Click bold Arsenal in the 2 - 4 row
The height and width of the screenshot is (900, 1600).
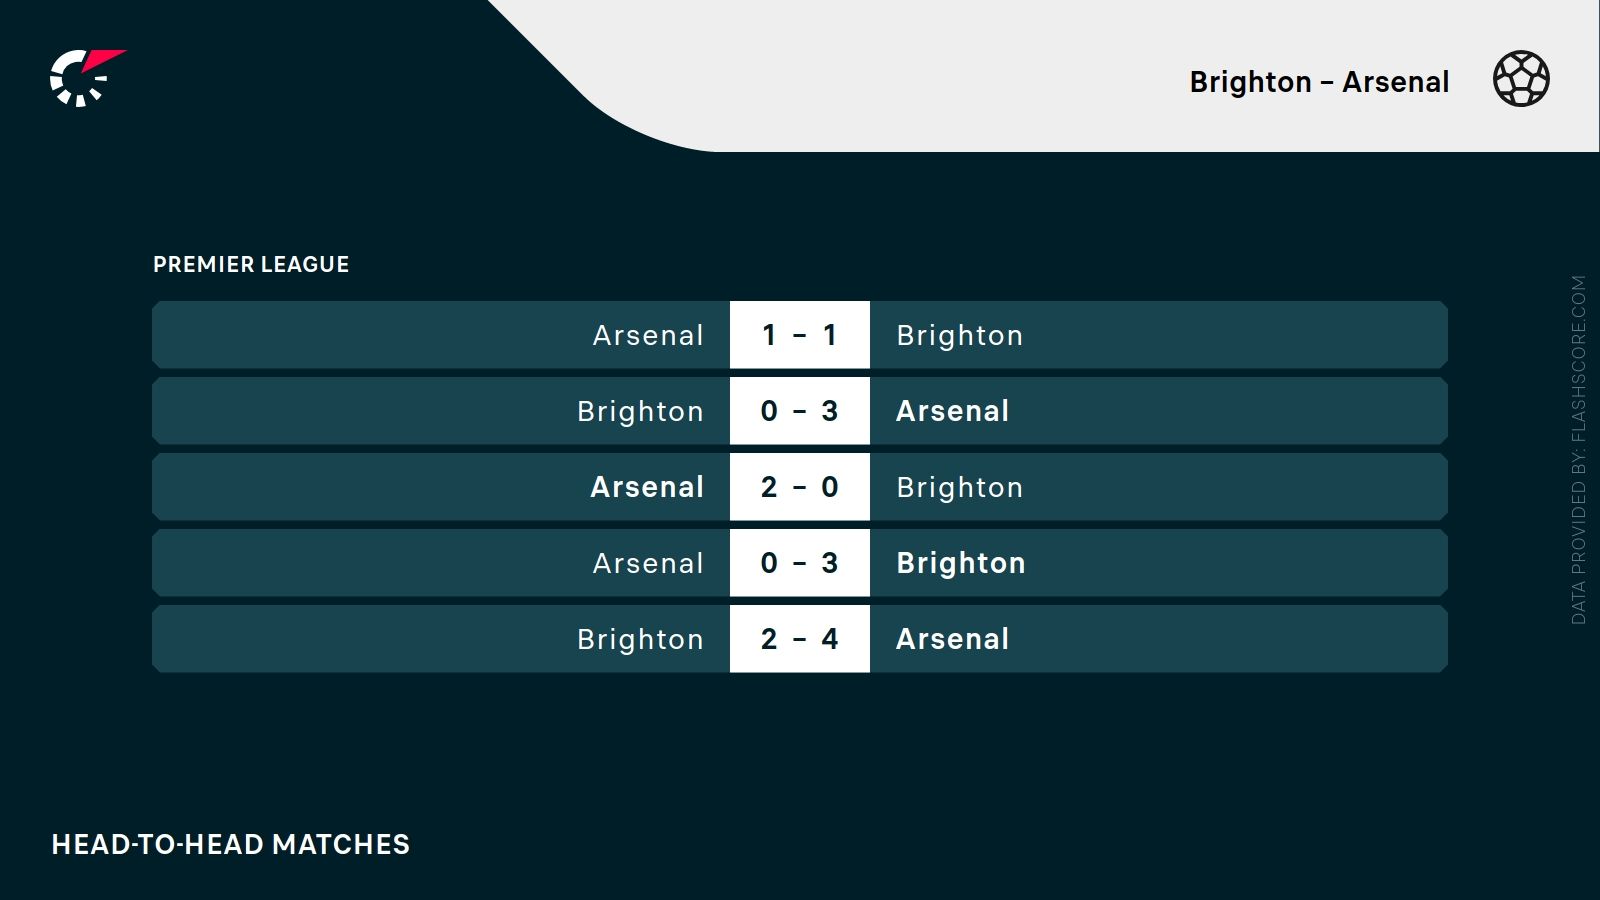[x=952, y=639]
